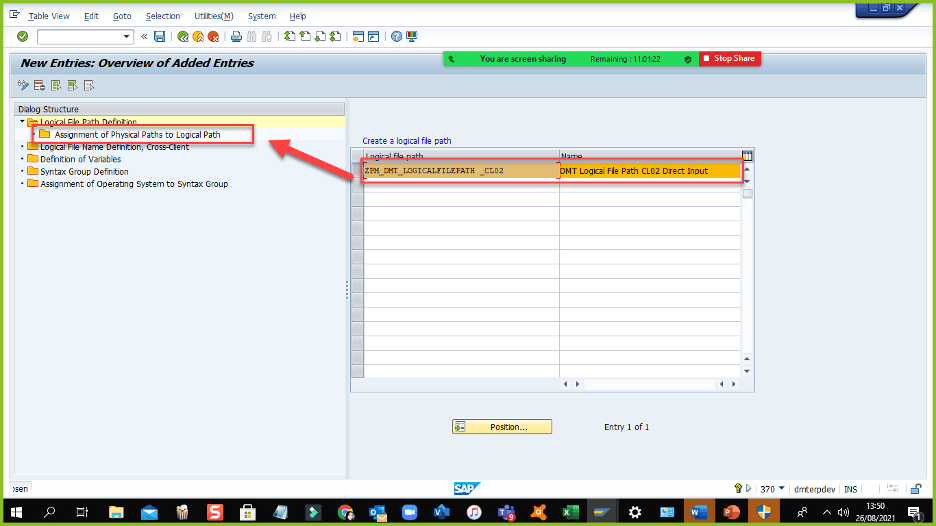The image size is (936, 526).
Task: Select the first table row selector box
Action: click(357, 171)
